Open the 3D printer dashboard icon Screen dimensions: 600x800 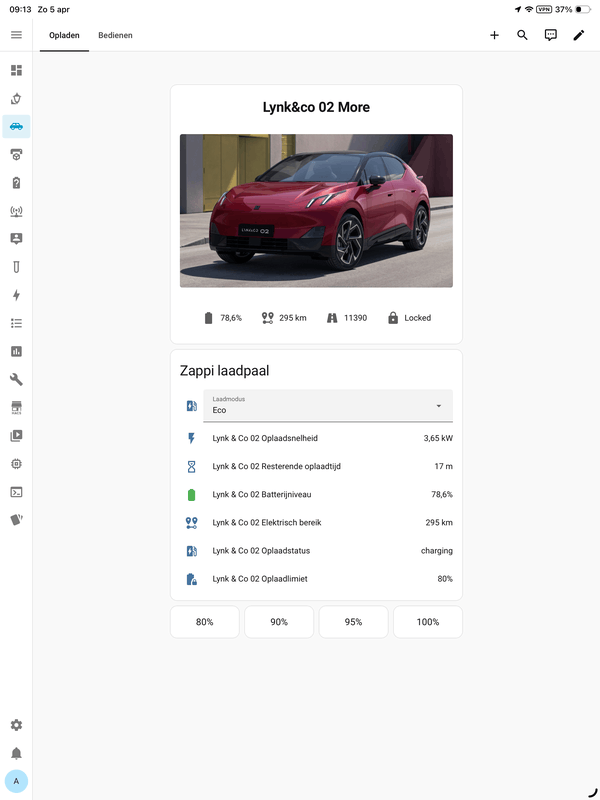click(x=16, y=155)
